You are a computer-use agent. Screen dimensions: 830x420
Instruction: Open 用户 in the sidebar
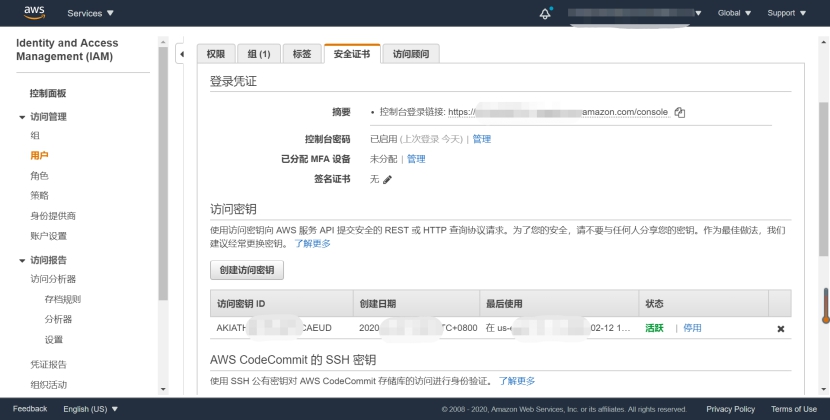point(40,156)
